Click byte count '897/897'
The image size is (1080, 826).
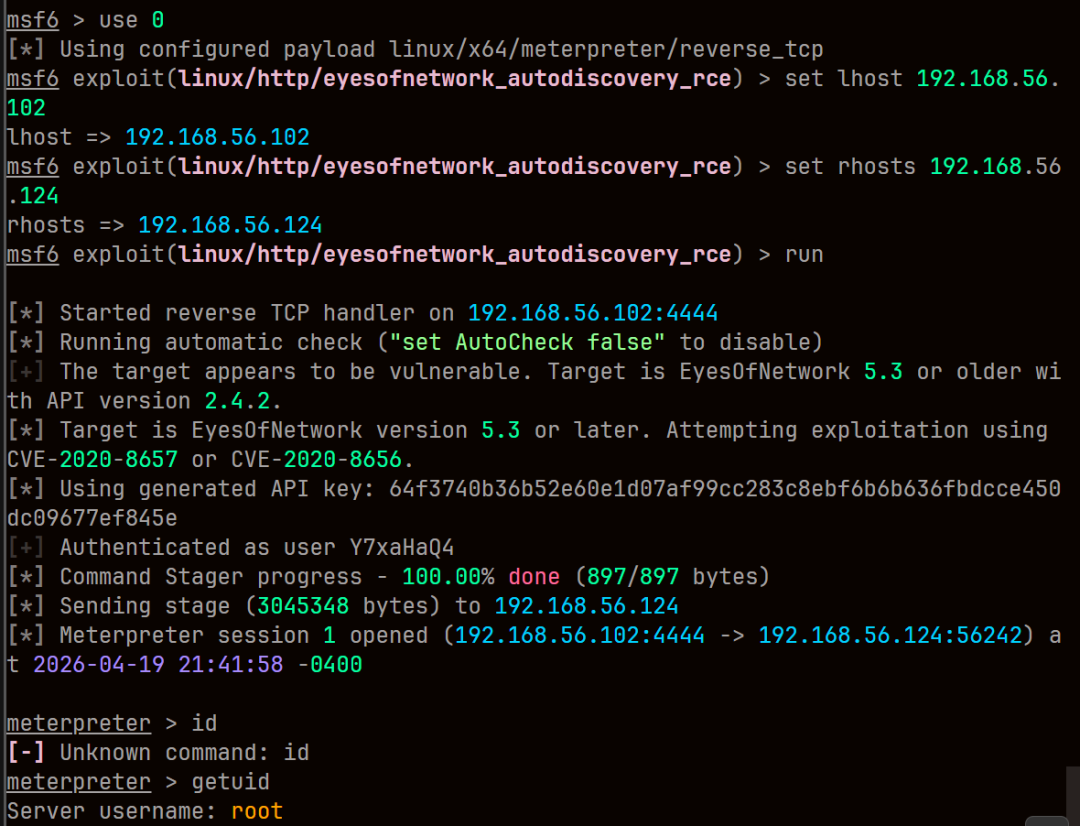pyautogui.click(x=633, y=577)
